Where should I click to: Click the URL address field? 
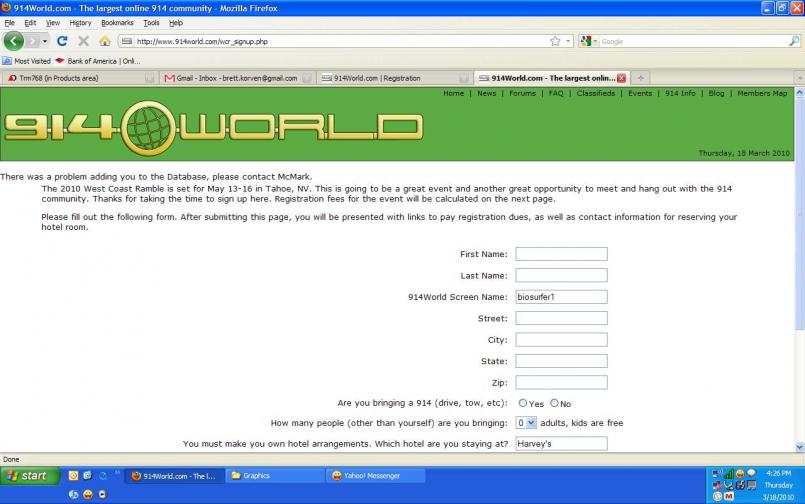tap(341, 41)
